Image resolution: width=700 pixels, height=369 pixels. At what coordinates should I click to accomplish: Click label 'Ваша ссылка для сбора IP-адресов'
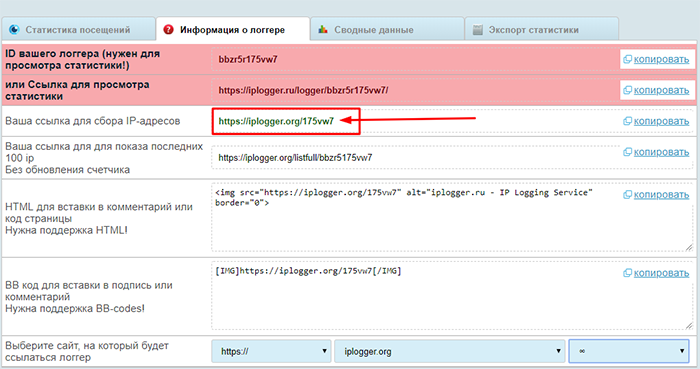pos(92,121)
